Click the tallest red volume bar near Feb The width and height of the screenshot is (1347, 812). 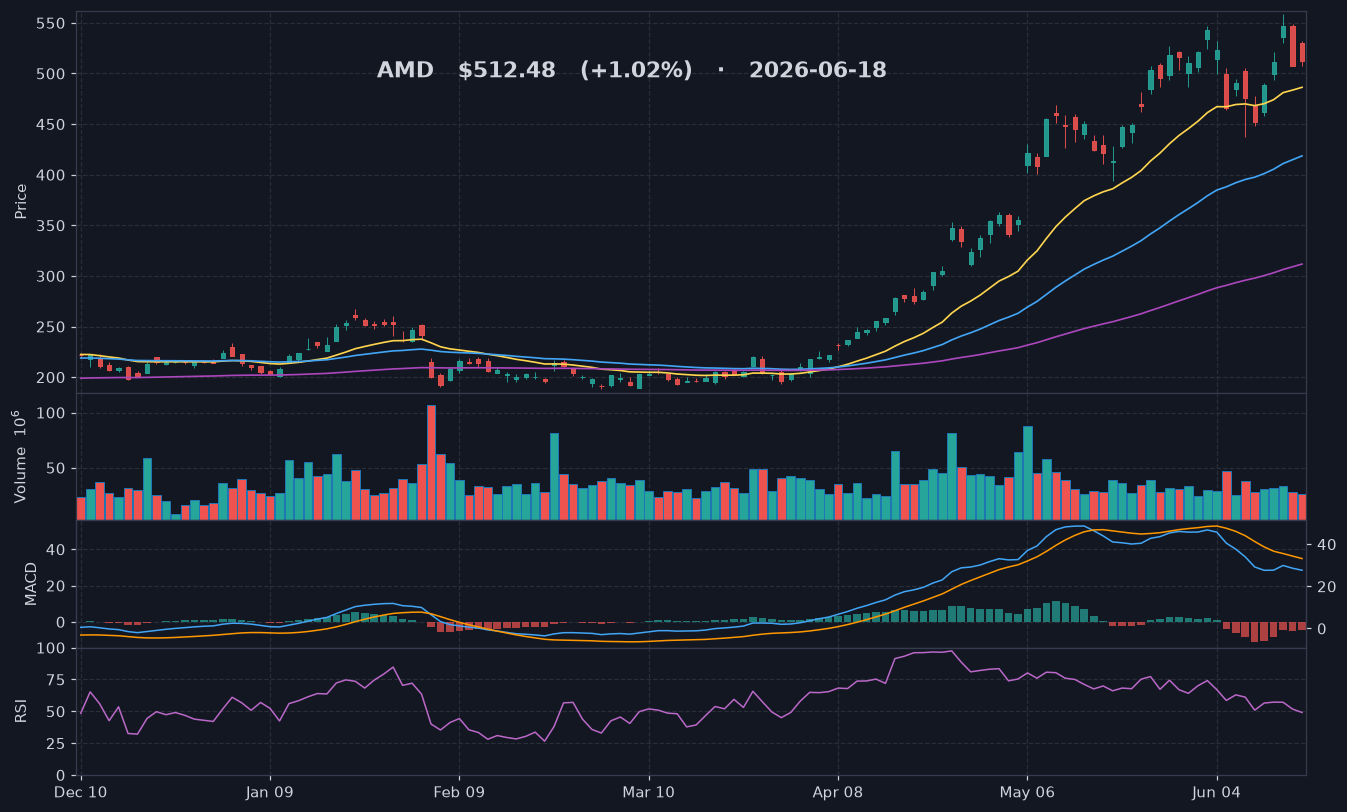[x=432, y=462]
